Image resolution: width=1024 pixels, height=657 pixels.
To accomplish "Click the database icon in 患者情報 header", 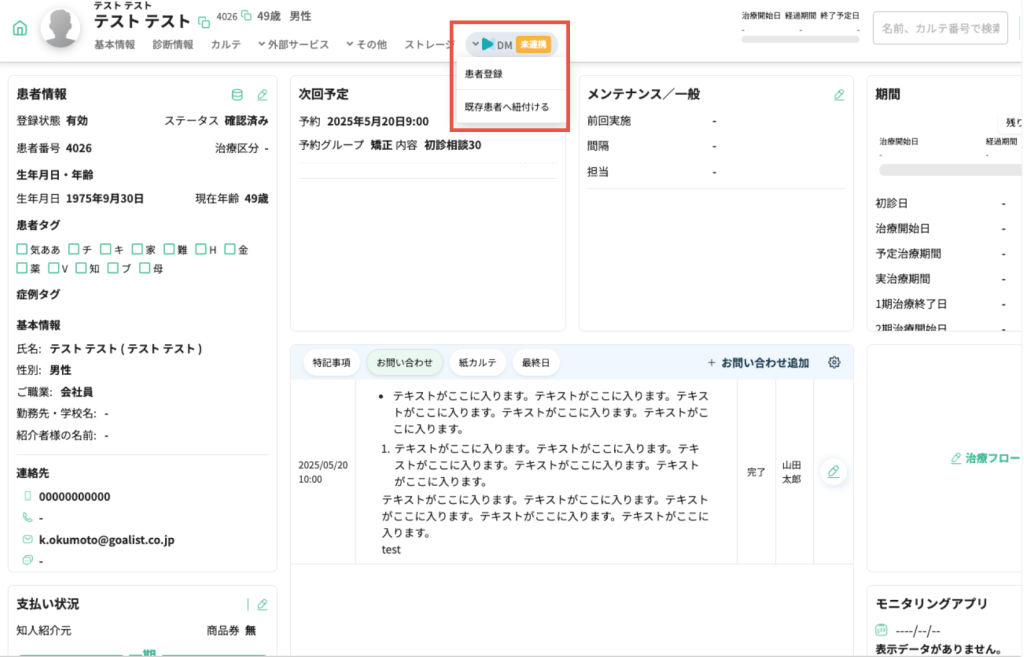I will (237, 95).
